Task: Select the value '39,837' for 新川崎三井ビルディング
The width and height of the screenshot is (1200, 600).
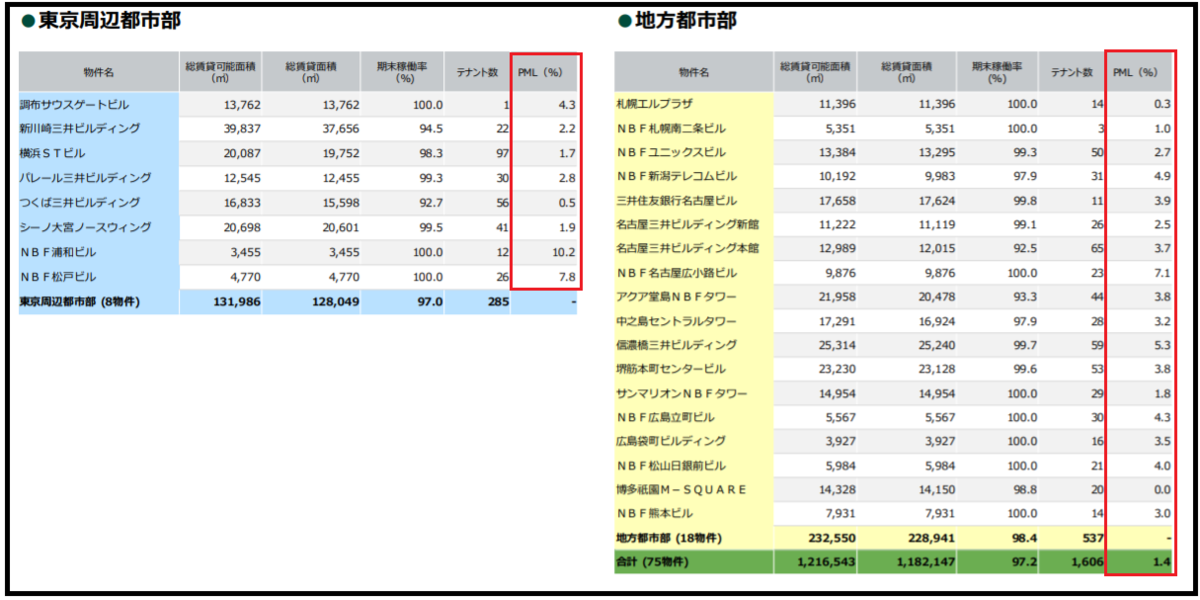Action: click(x=242, y=128)
